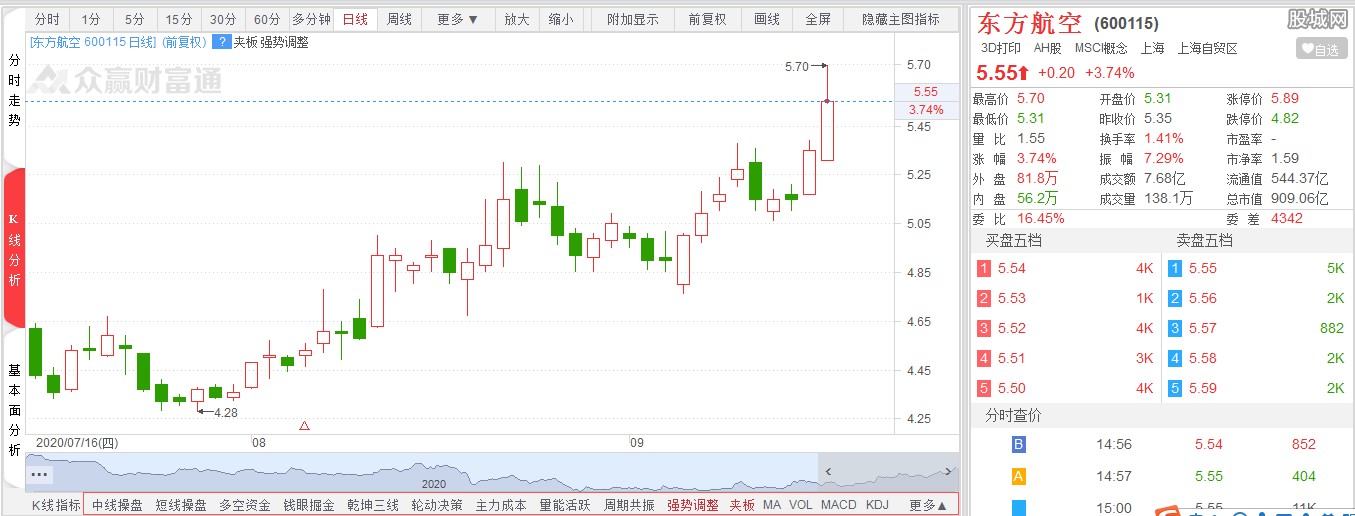Click the 东方航空 stock name heading
1355x516 pixels.
[1029, 21]
